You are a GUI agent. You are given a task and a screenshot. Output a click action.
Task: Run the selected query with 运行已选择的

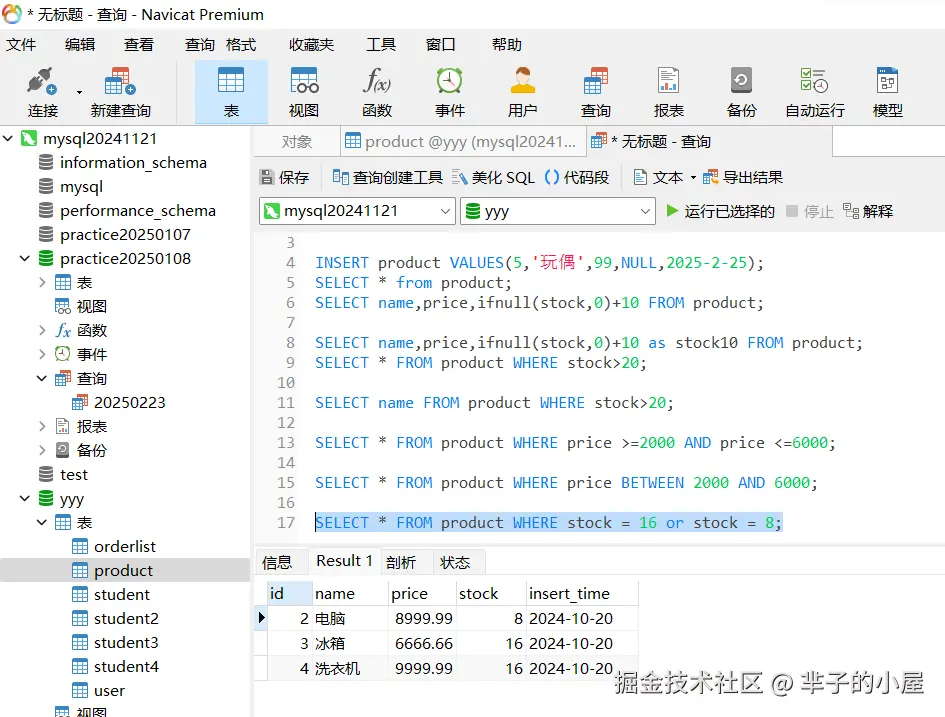720,211
